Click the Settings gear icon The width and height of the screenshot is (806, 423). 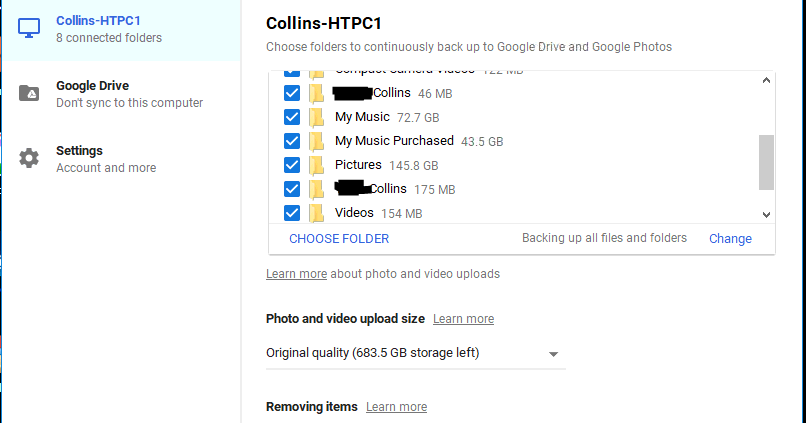coord(29,158)
